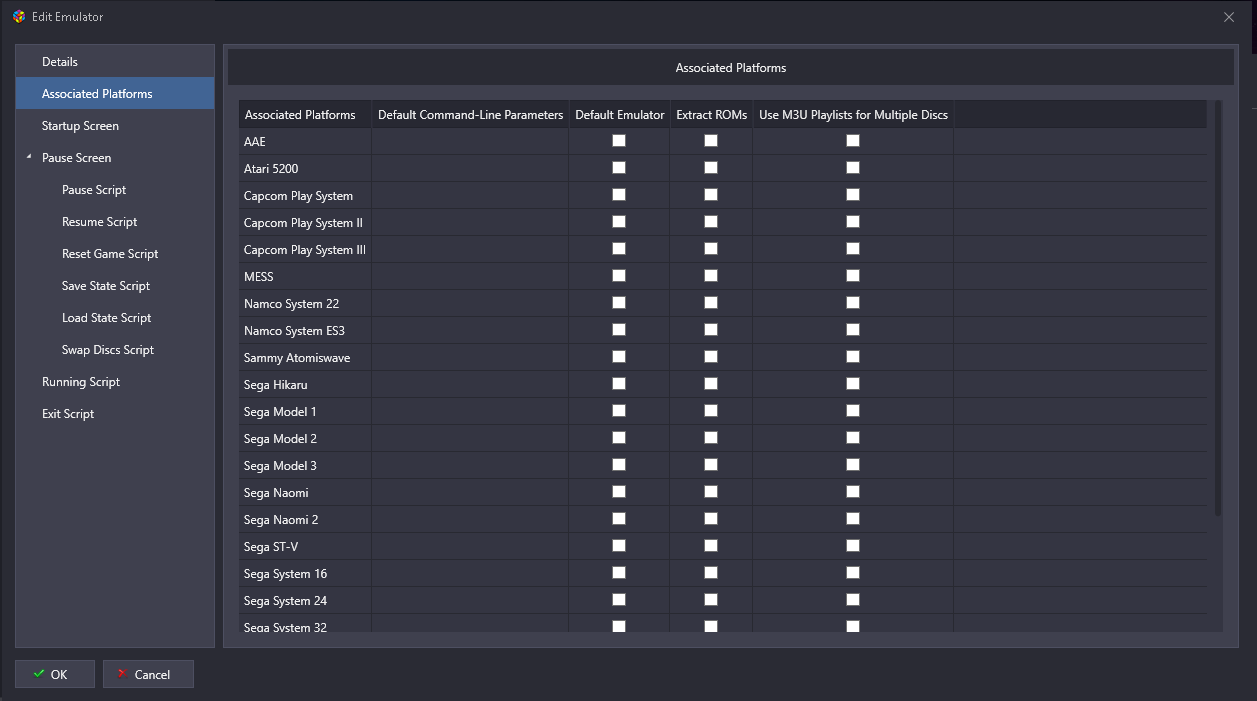The image size is (1257, 701).
Task: Edit command-line parameters for MESS
Action: coord(470,277)
